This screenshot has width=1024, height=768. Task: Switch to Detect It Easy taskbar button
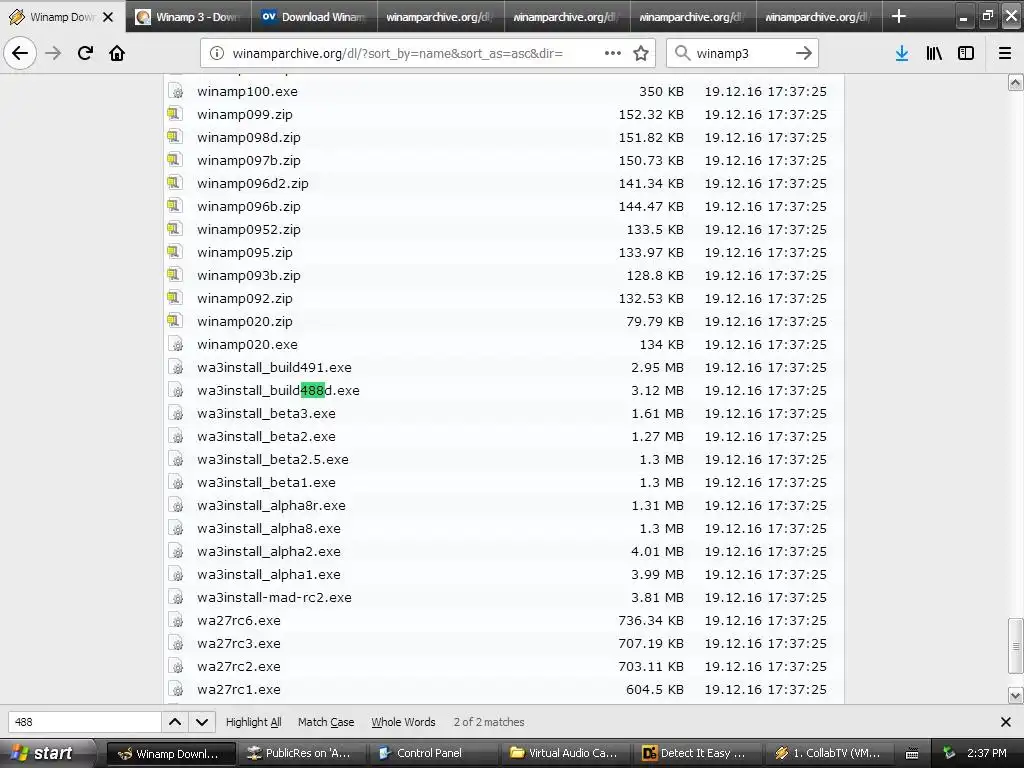697,753
